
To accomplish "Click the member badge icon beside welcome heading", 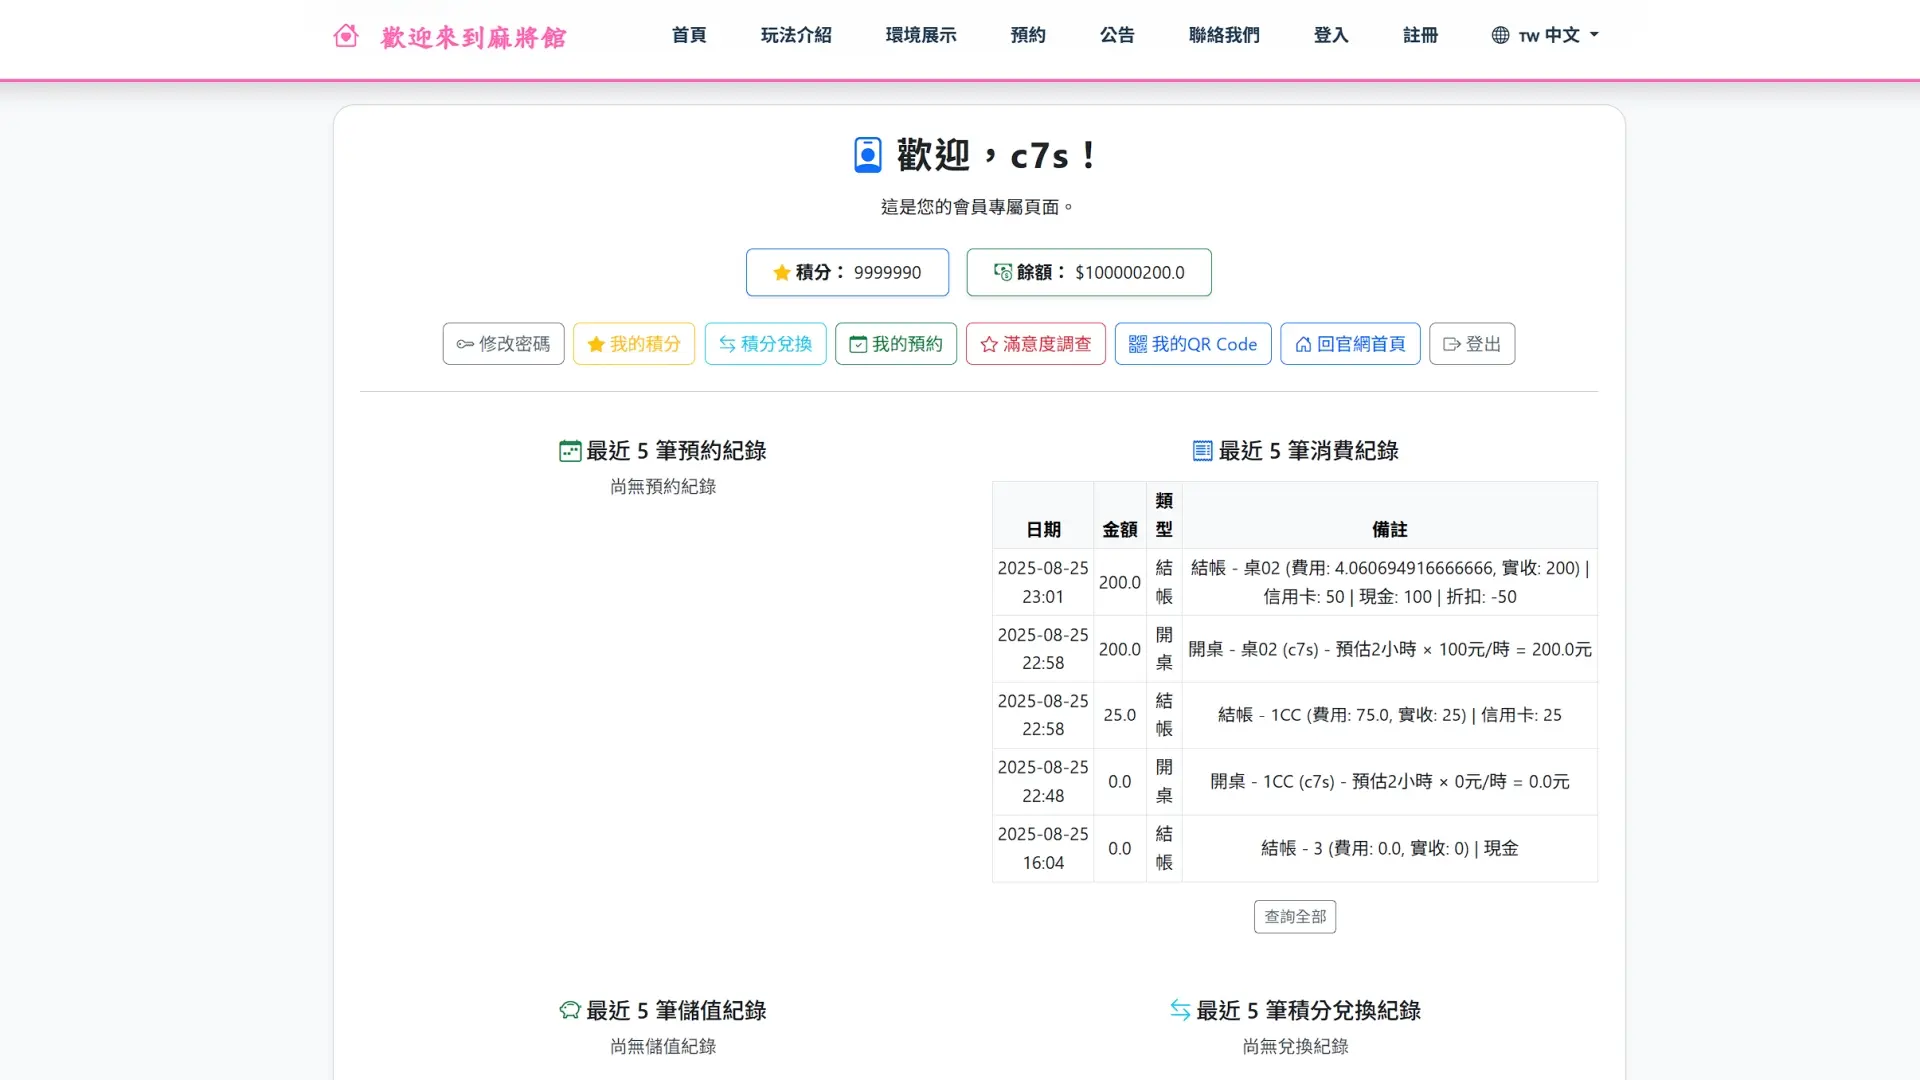I will 868,155.
